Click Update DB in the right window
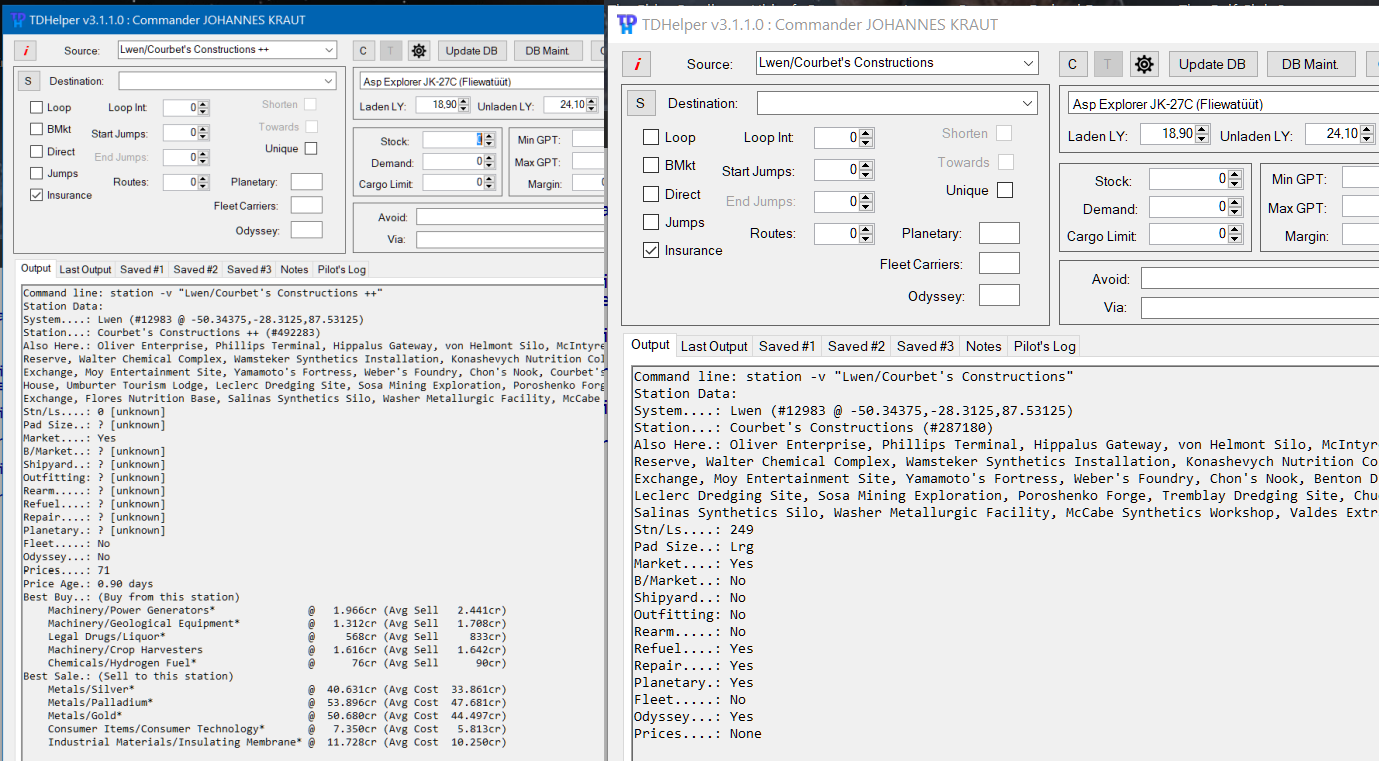The image size is (1379, 761). pyautogui.click(x=1212, y=64)
